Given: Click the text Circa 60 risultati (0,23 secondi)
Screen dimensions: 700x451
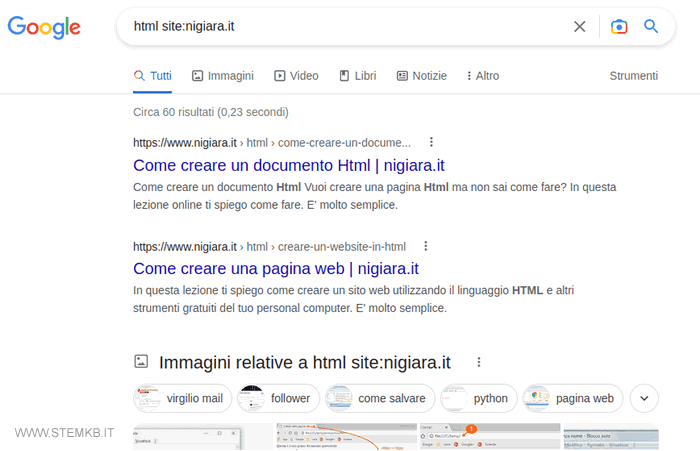Looking at the screenshot, I should (x=211, y=112).
